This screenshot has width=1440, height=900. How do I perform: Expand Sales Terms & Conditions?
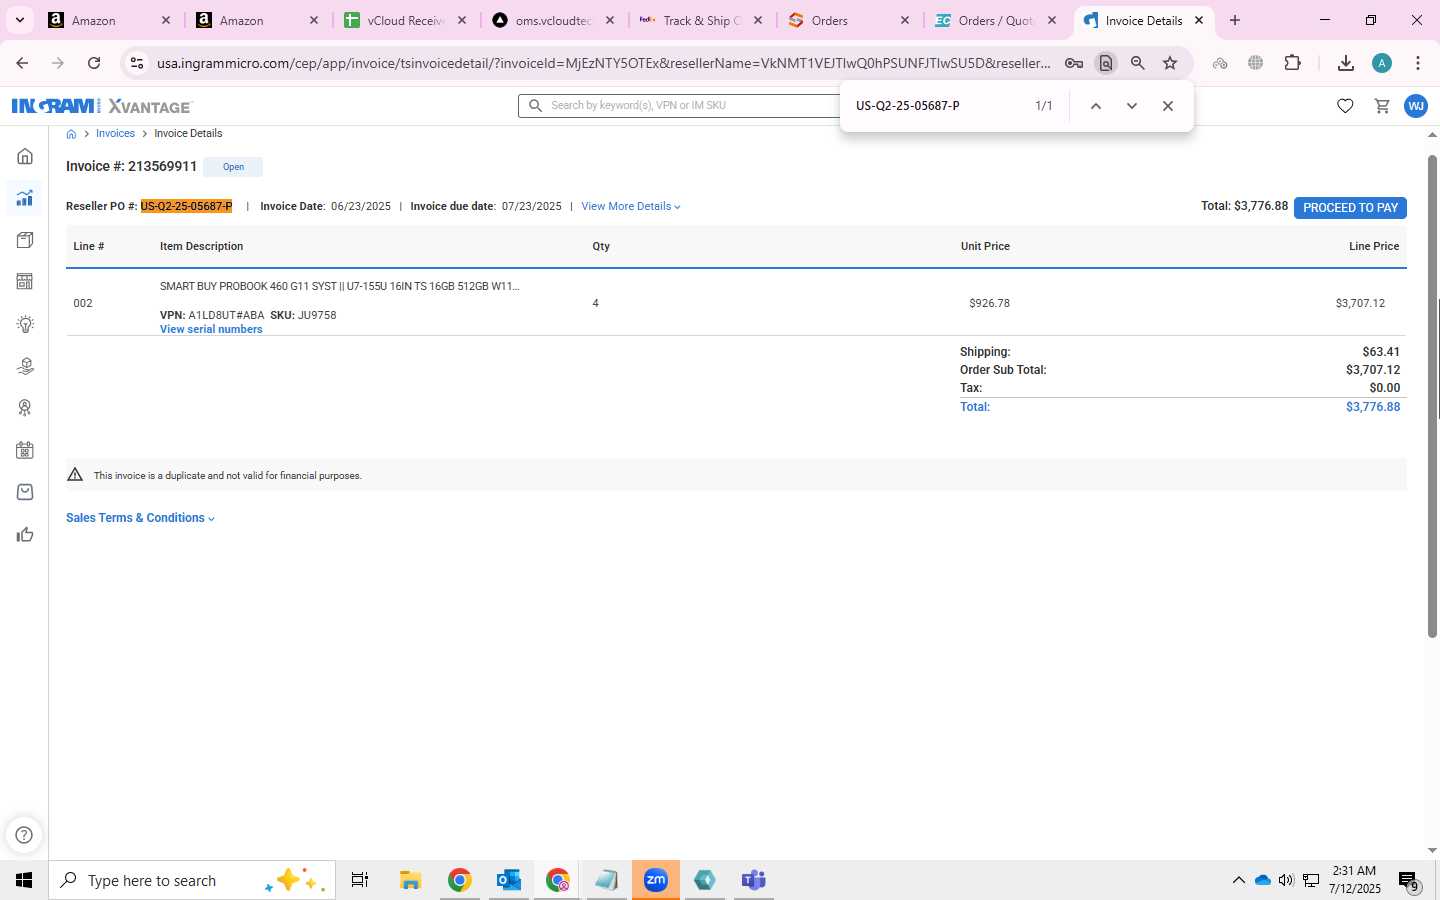click(x=140, y=518)
